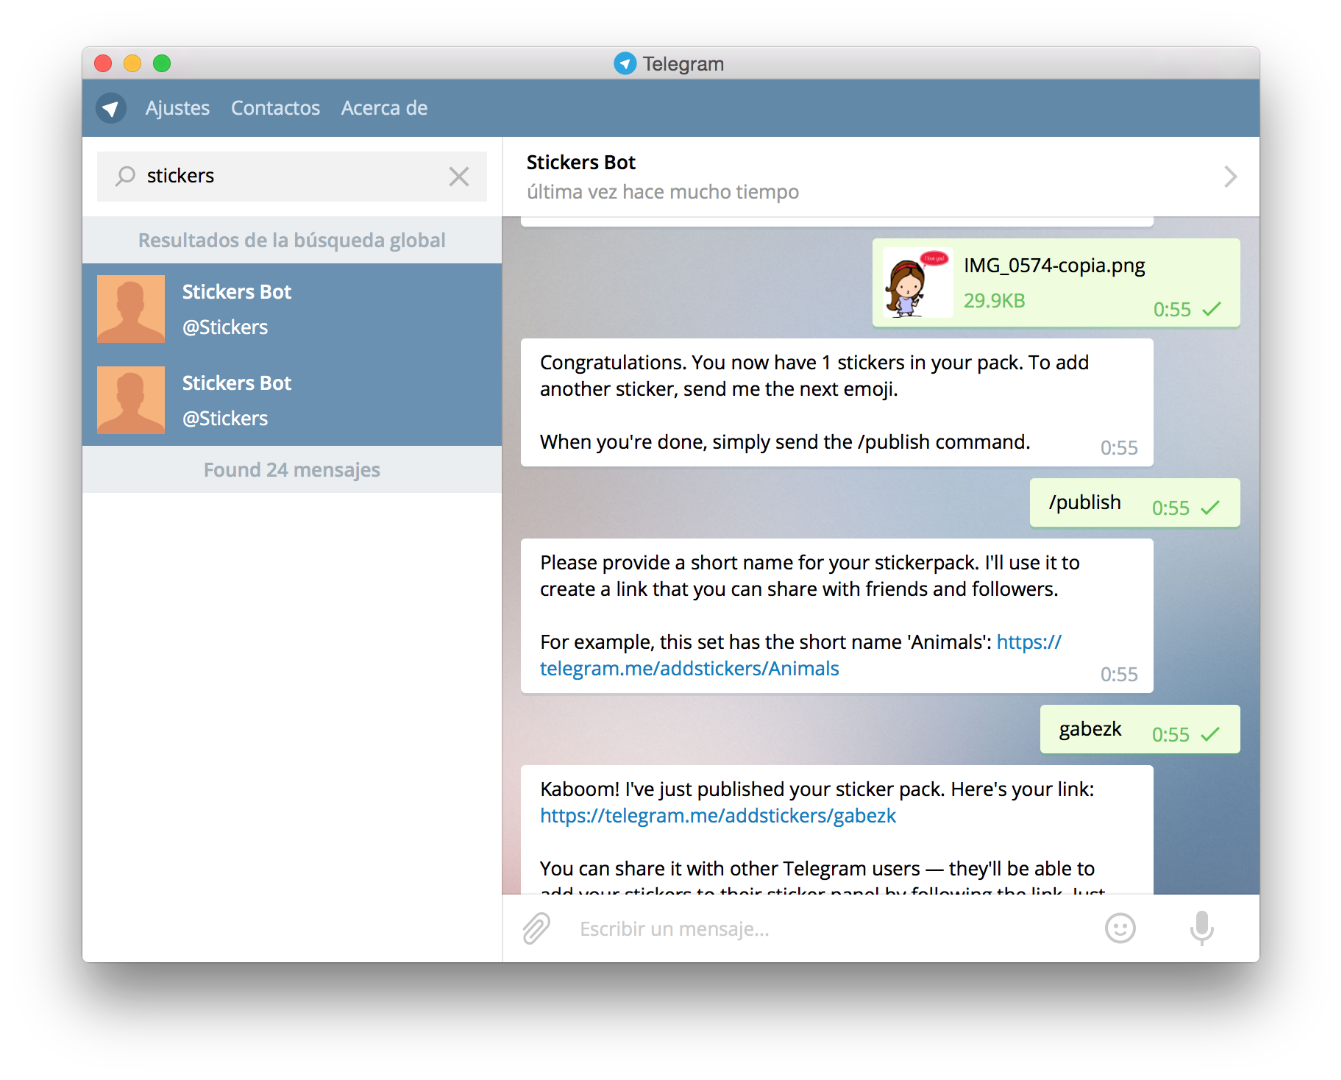The height and width of the screenshot is (1080, 1341).
Task: Select the 29.9KB file size text
Action: tap(994, 300)
